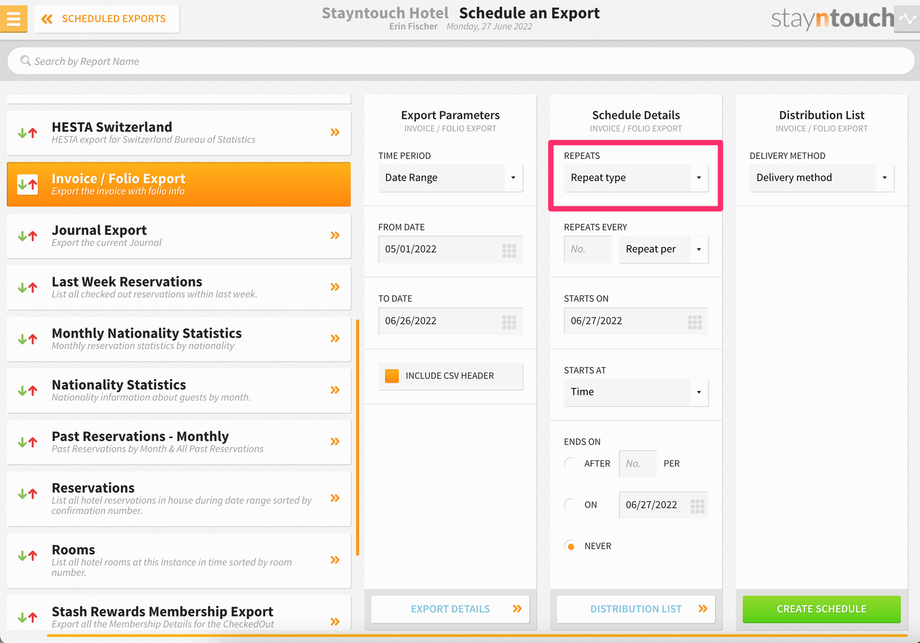Click the activity pulse icon at top right
The width and height of the screenshot is (920, 643).
[907, 19]
